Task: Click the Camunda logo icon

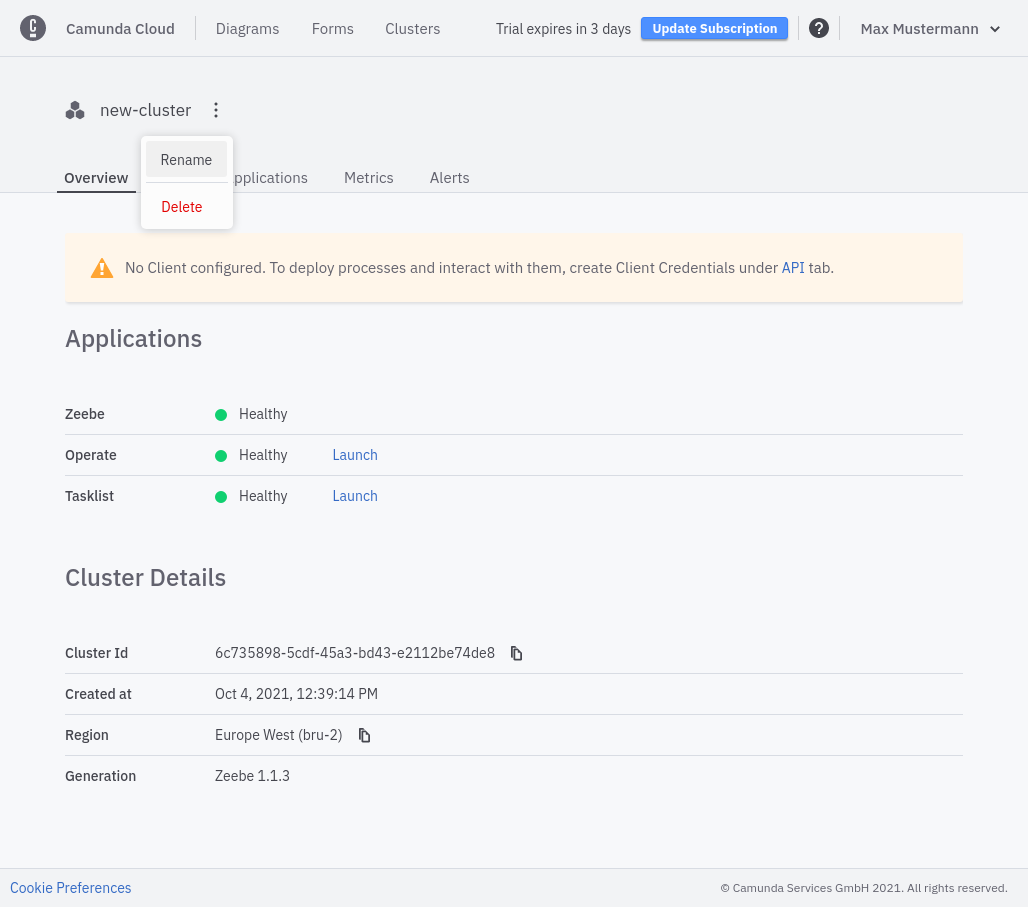Action: [x=33, y=28]
